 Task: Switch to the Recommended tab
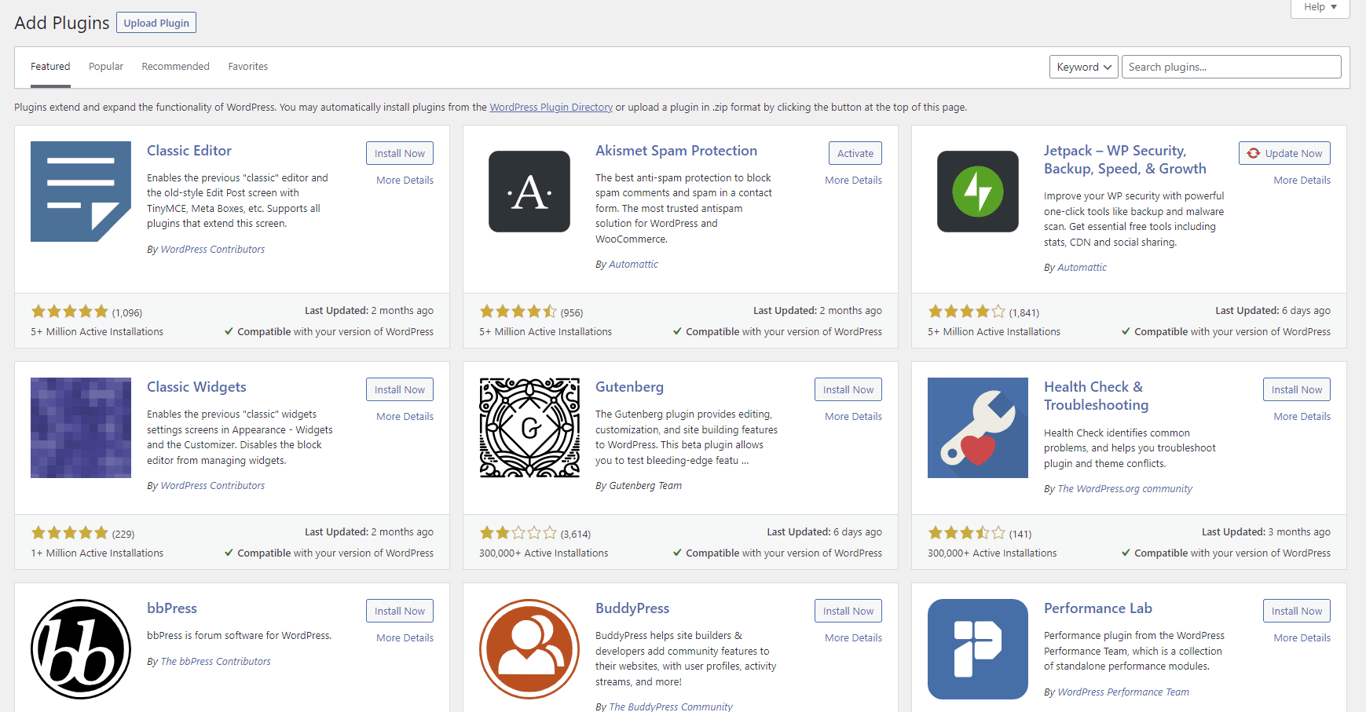[175, 66]
